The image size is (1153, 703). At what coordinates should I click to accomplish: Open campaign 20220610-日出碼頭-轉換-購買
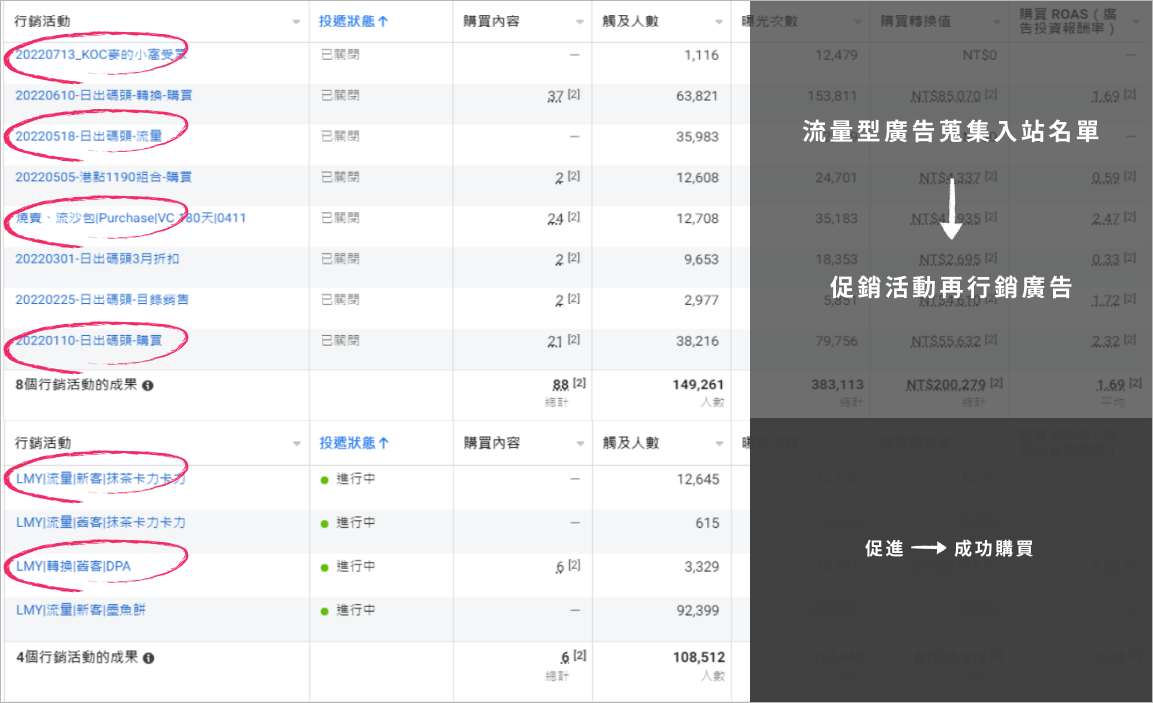104,96
